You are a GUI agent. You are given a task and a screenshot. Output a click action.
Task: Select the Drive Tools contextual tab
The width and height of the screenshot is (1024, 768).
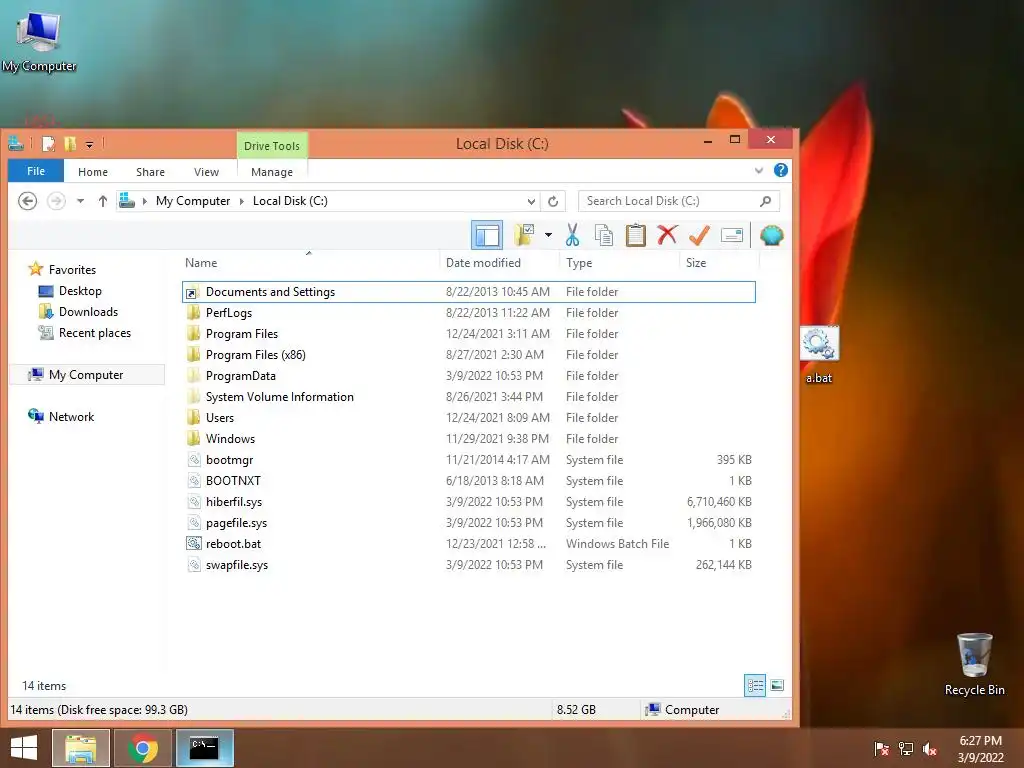(272, 146)
